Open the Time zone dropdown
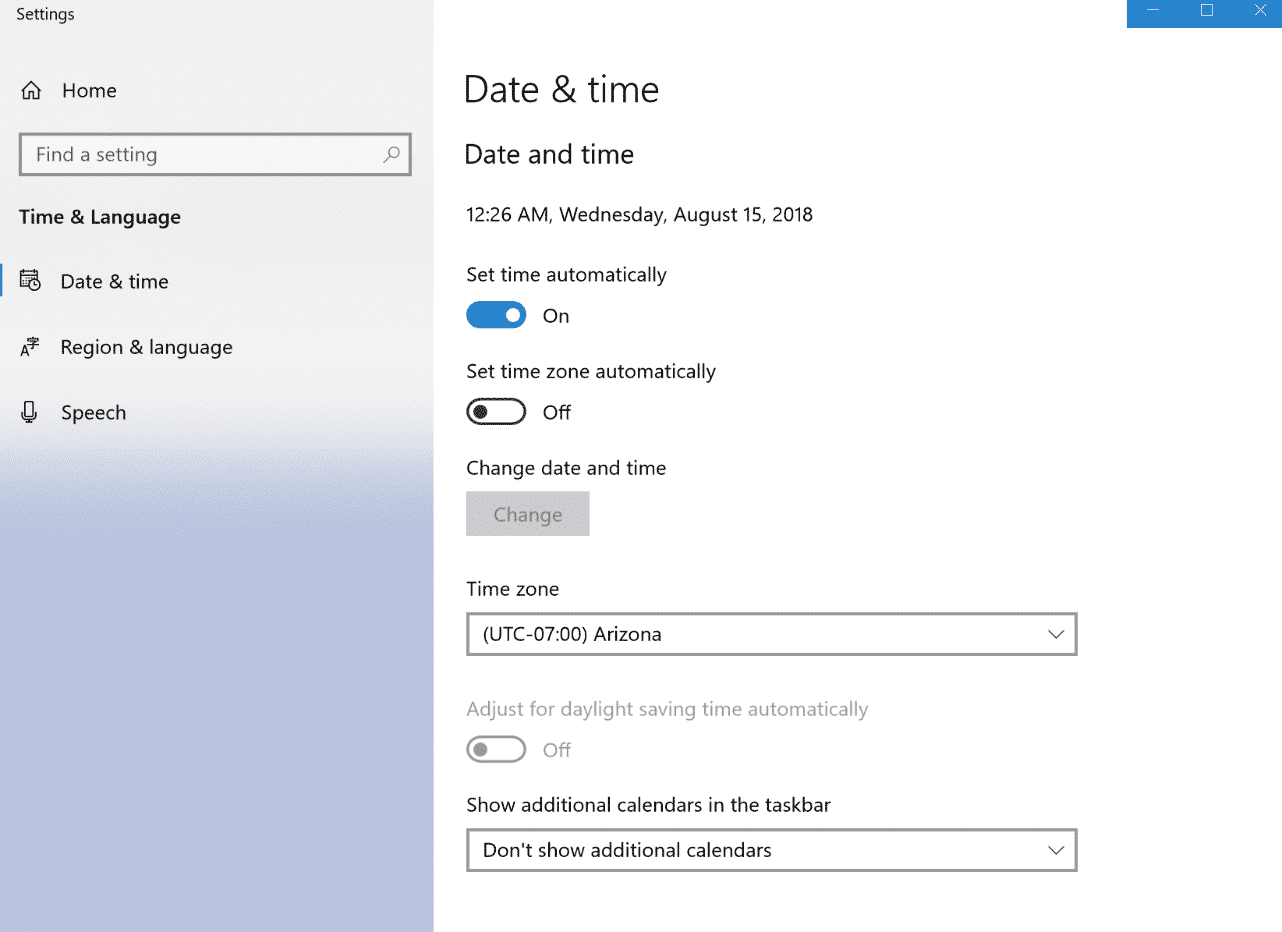This screenshot has height=932, width=1282. tap(771, 634)
